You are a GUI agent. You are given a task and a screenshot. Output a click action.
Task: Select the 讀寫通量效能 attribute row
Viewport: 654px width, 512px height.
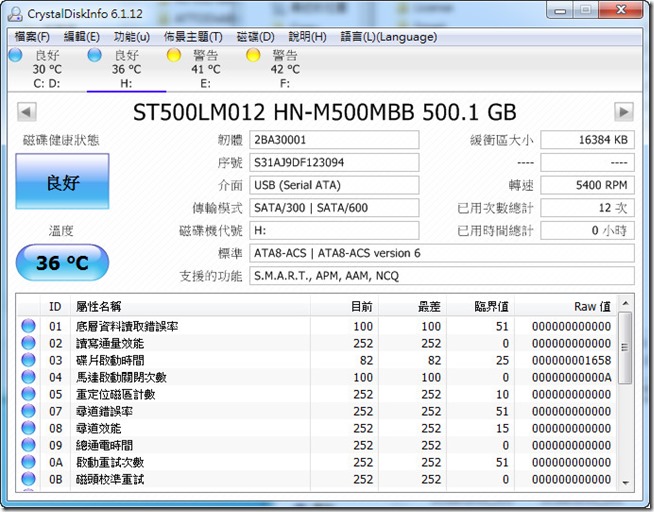(x=317, y=343)
